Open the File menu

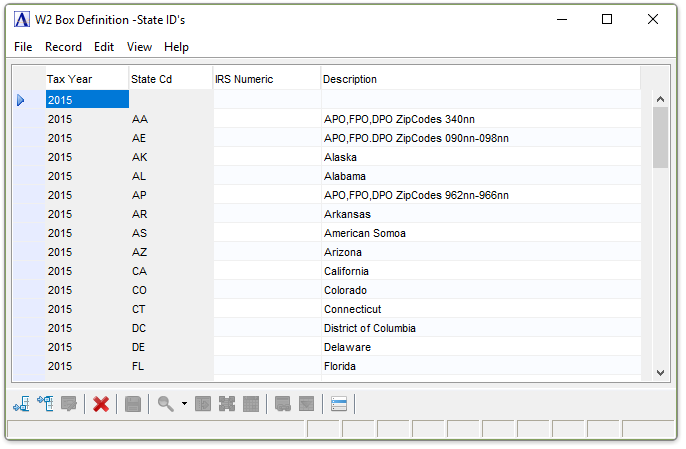23,47
